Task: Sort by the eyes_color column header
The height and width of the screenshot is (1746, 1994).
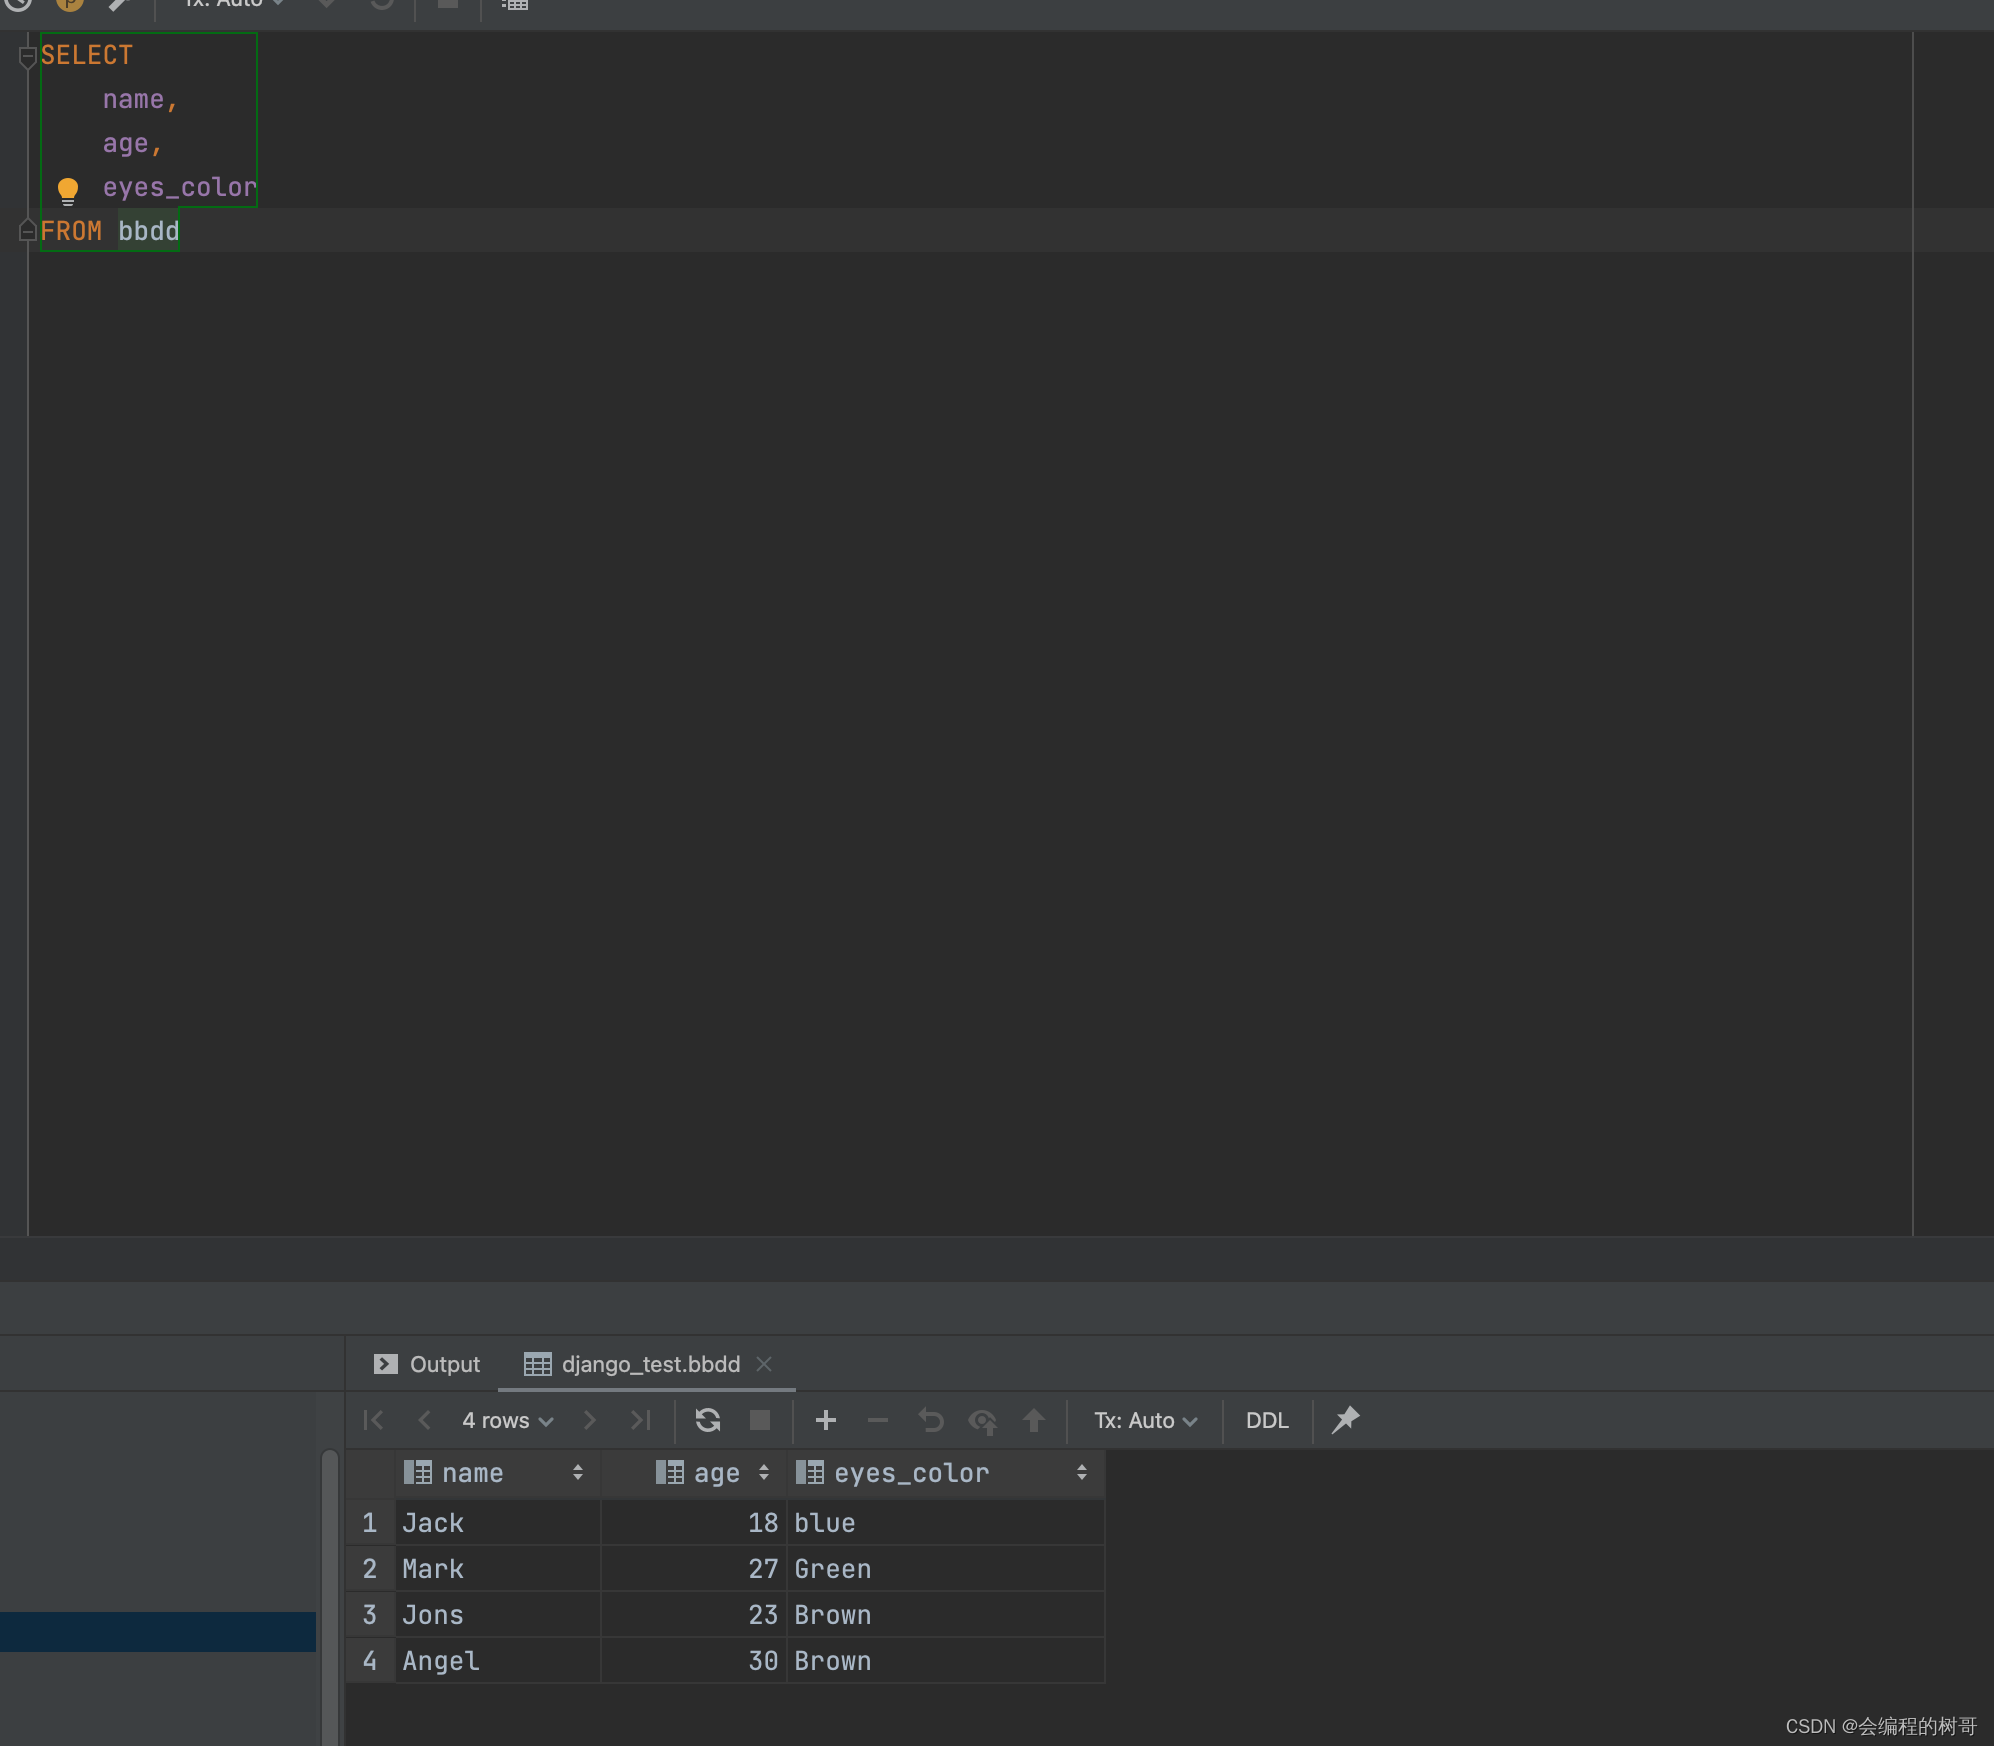Action: [946, 1473]
